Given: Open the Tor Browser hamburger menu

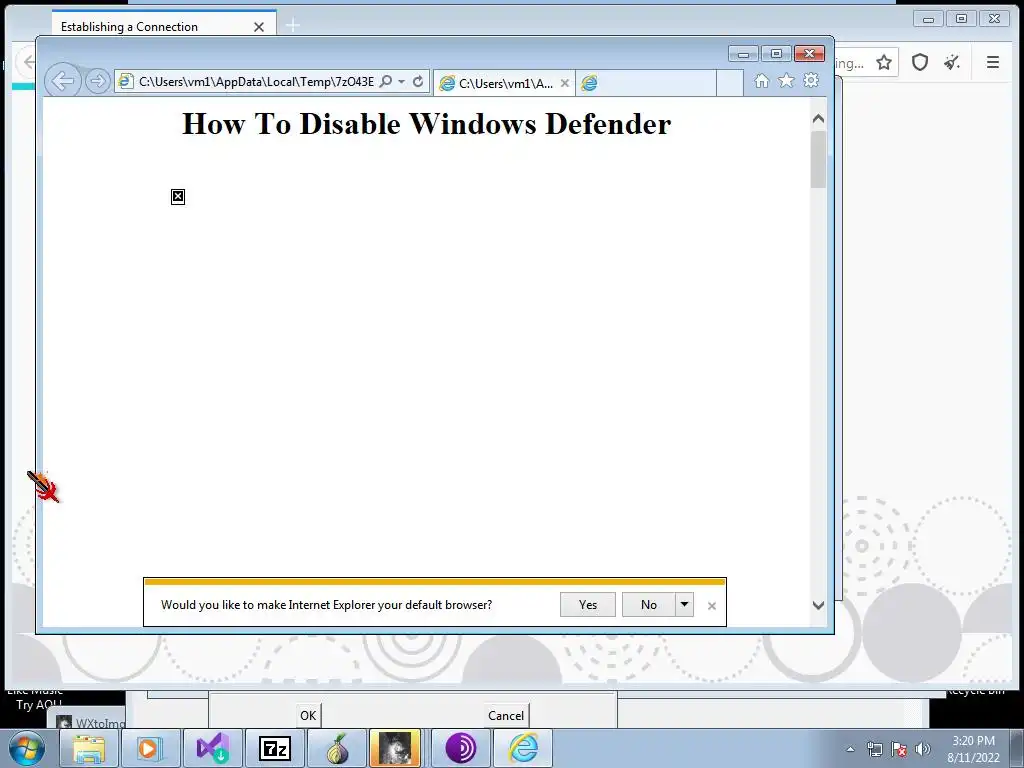Looking at the screenshot, I should point(993,62).
